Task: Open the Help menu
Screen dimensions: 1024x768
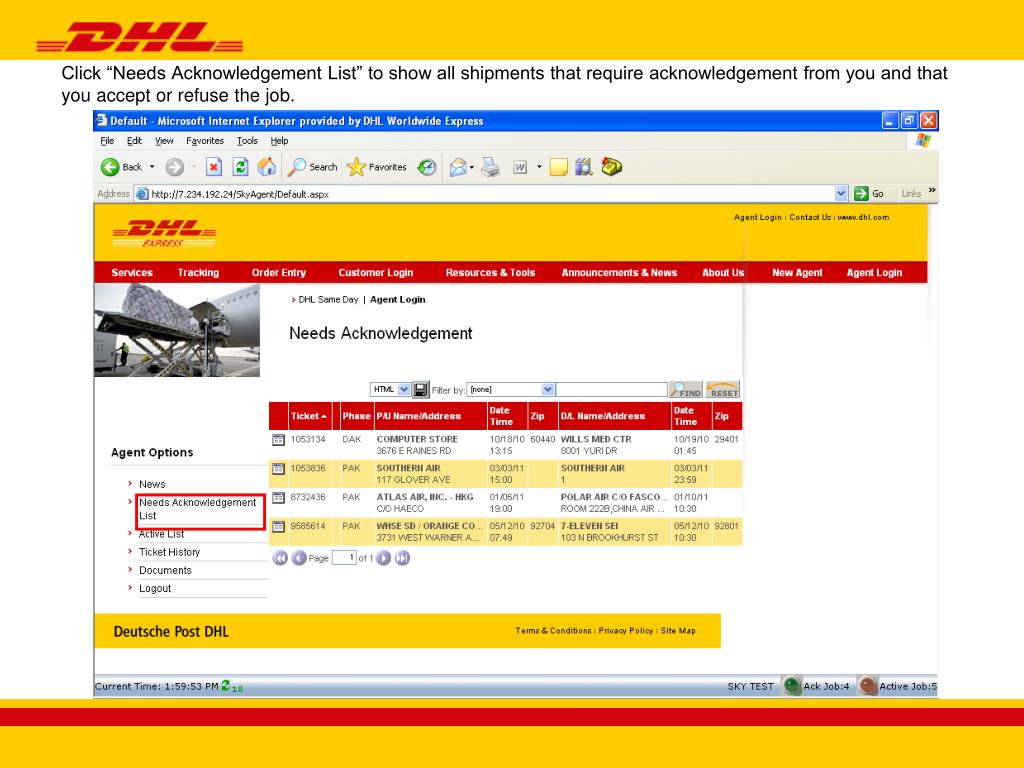Action: (280, 141)
